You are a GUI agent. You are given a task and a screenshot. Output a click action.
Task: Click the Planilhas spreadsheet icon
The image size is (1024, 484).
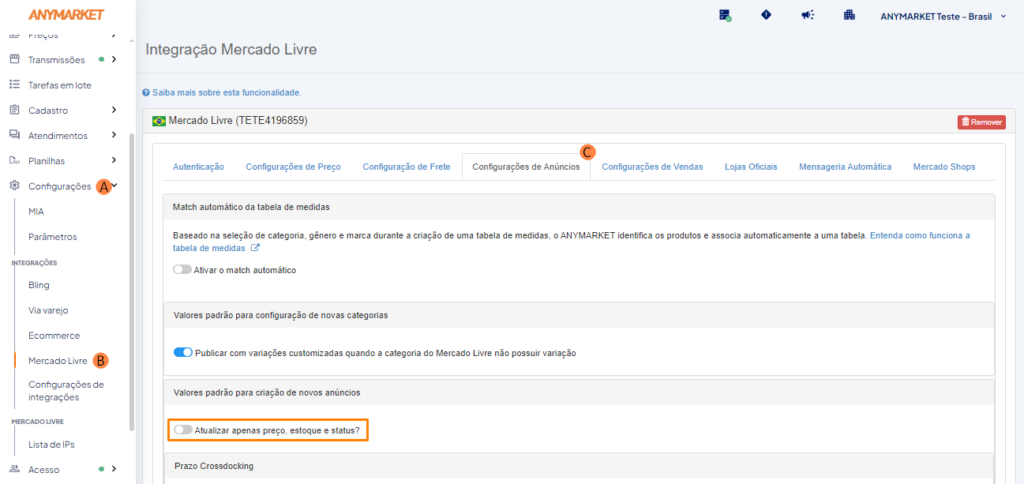pyautogui.click(x=14, y=160)
